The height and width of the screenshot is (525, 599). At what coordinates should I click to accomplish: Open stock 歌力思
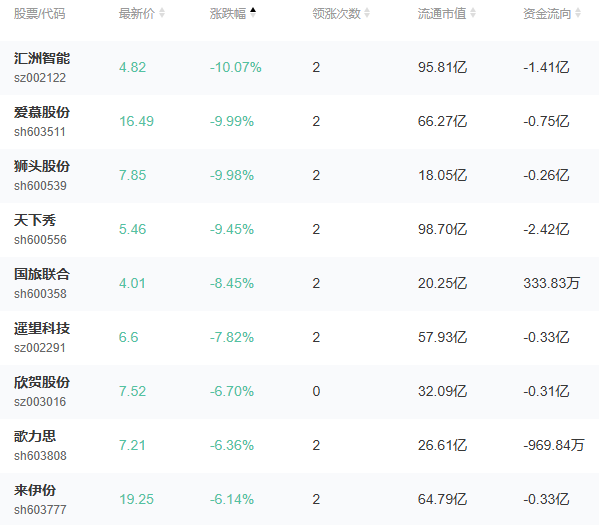click(x=35, y=436)
